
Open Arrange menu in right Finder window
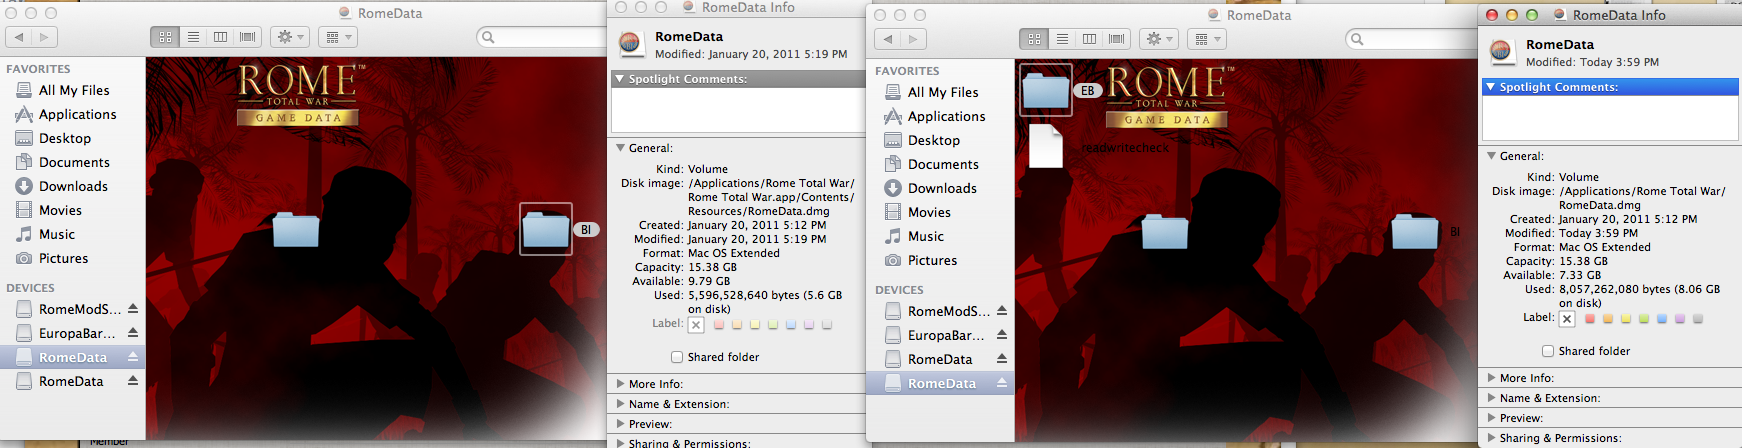pyautogui.click(x=1207, y=39)
